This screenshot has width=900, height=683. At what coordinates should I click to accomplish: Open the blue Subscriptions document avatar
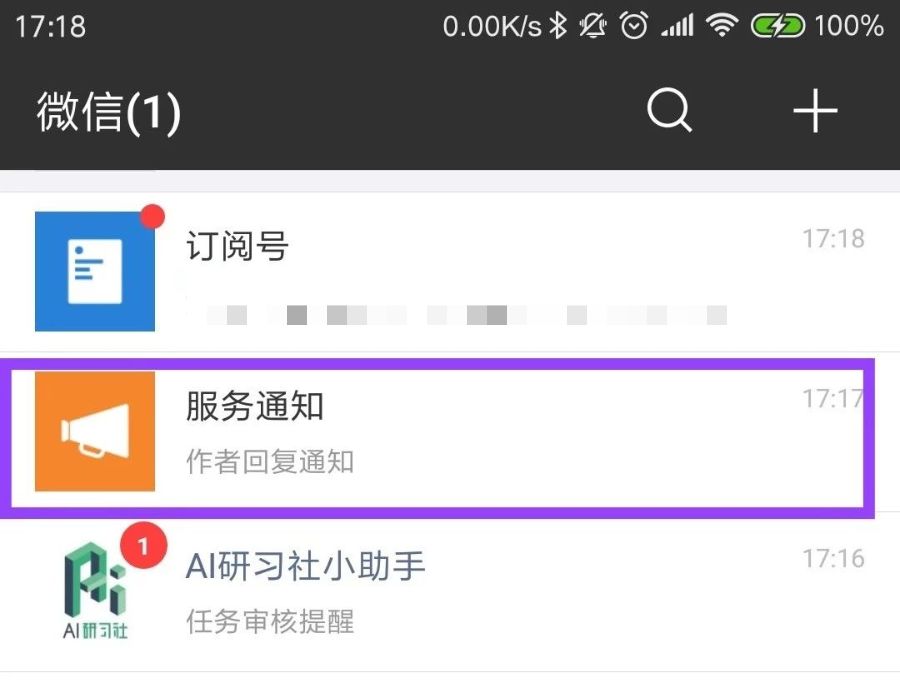pyautogui.click(x=95, y=271)
